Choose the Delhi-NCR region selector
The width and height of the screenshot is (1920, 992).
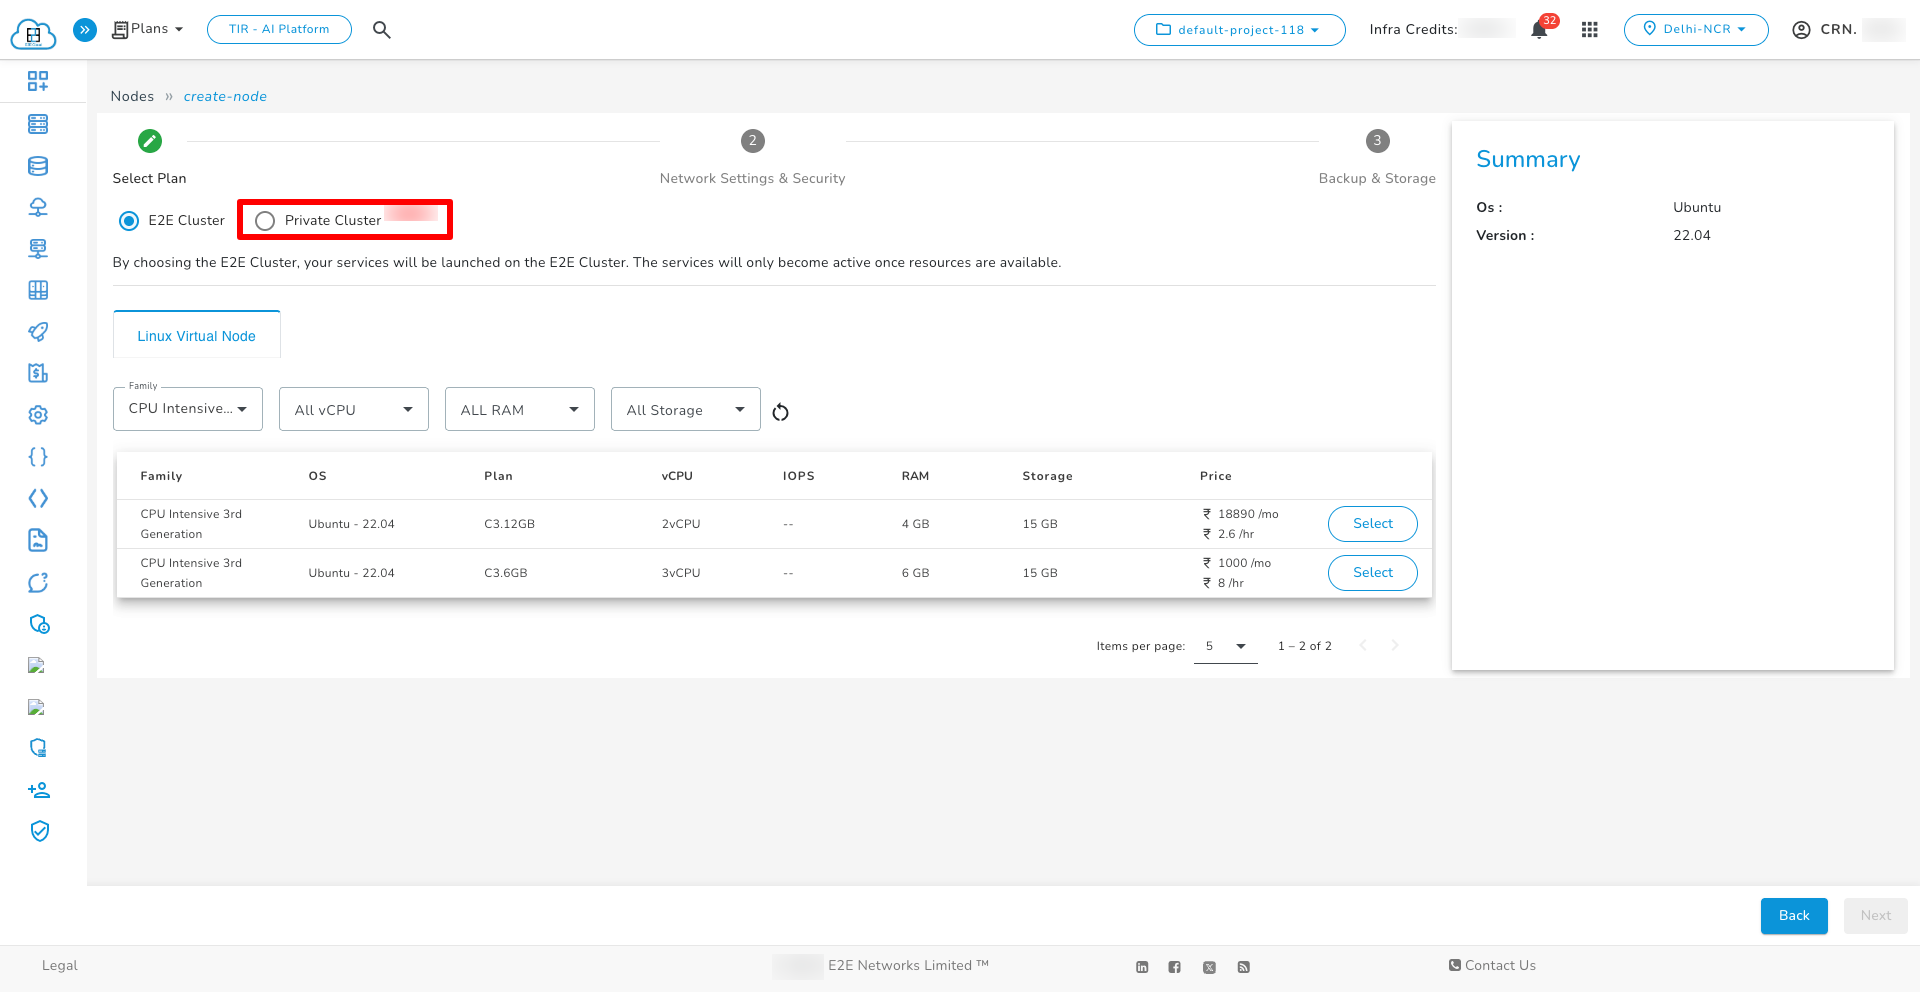click(x=1695, y=29)
